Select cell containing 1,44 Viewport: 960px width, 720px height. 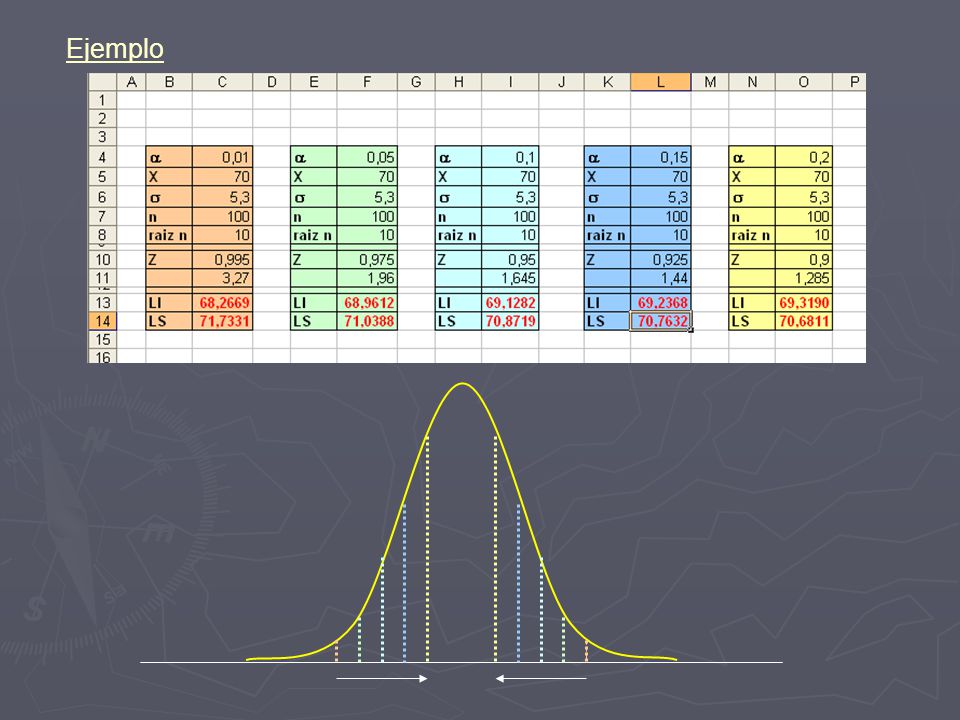[661, 278]
